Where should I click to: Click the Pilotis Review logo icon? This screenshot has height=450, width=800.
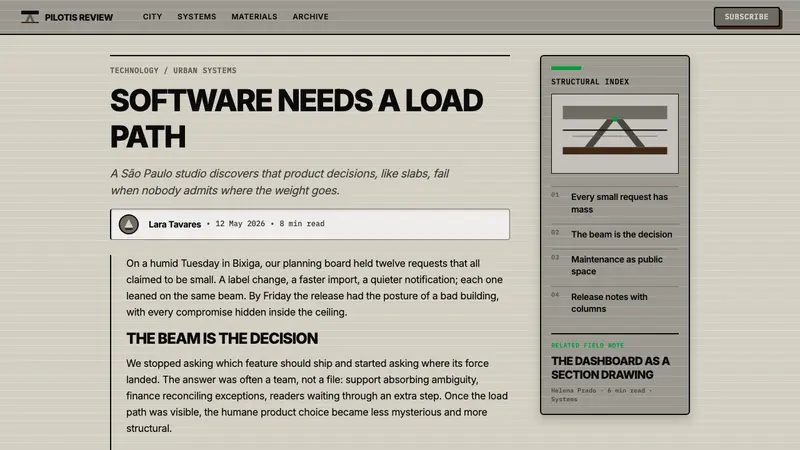[30, 17]
